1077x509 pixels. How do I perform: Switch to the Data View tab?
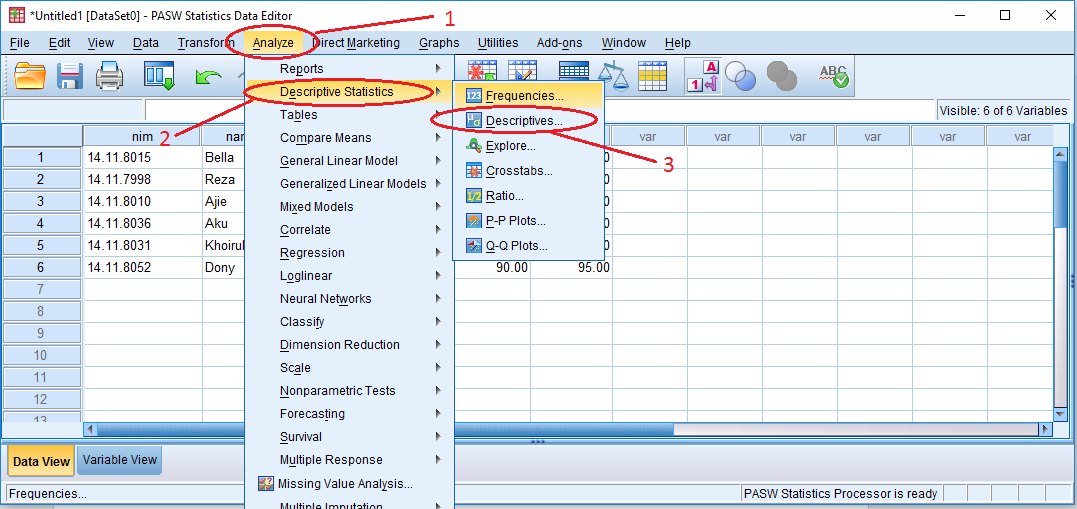[x=41, y=462]
